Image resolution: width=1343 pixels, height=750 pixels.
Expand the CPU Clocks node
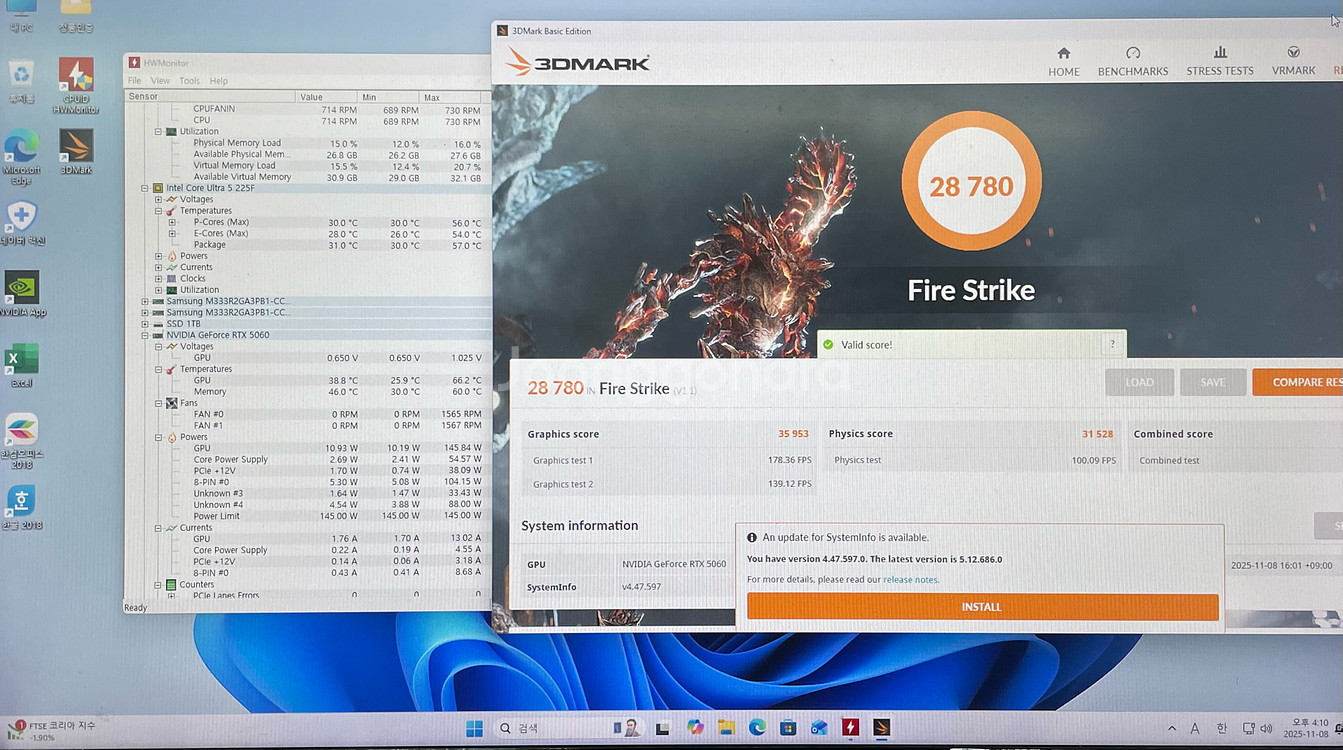159,279
